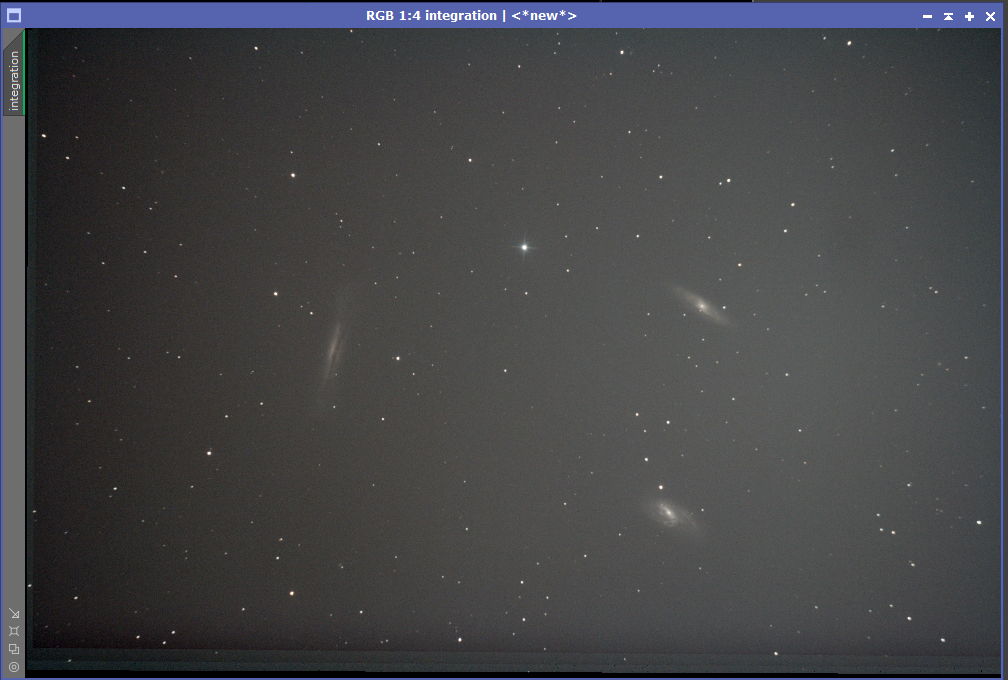Maximize the image window with the plus button
The image size is (1008, 680).
click(969, 16)
